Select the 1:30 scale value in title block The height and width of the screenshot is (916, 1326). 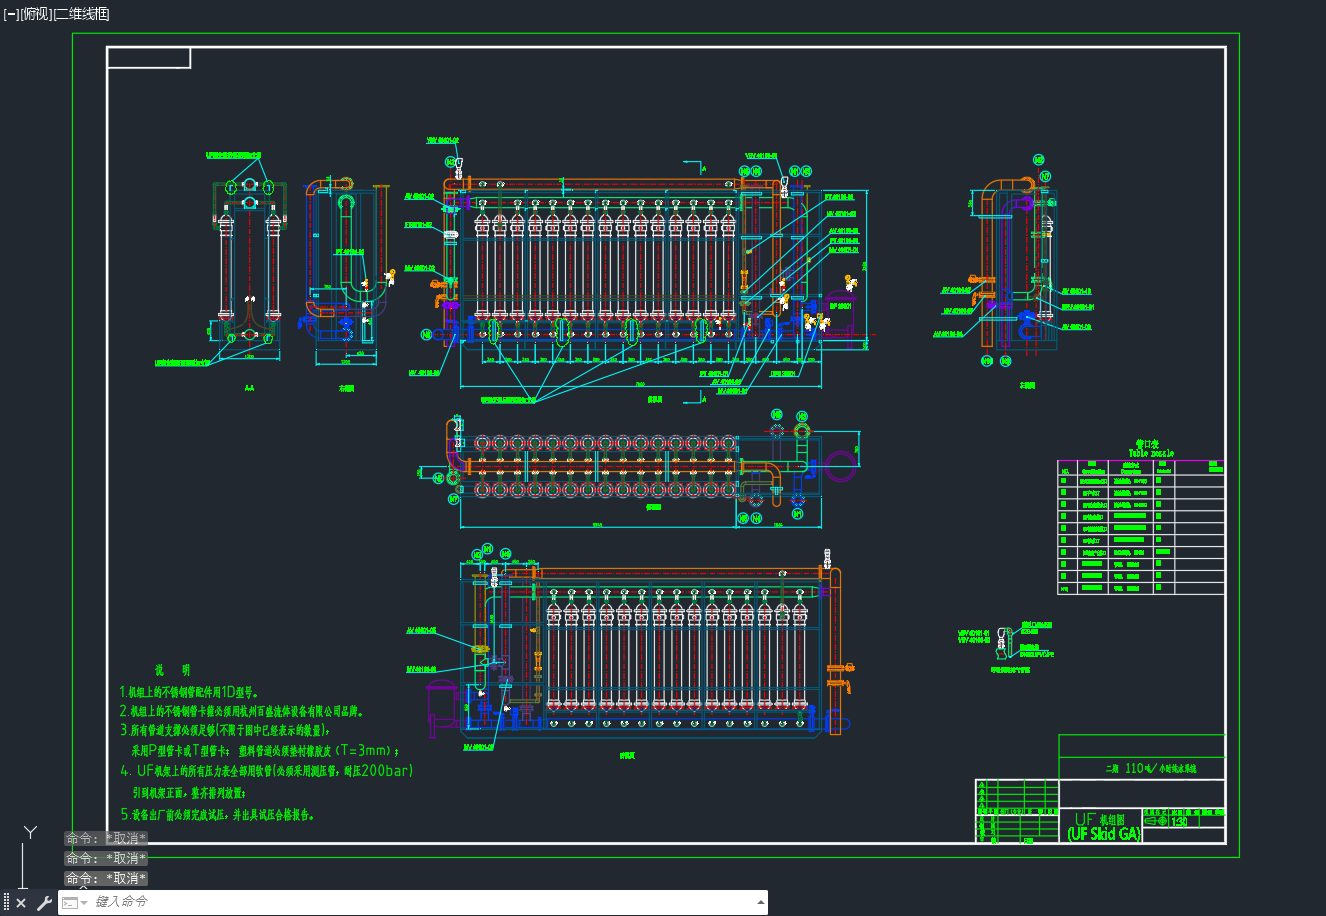pos(1180,821)
